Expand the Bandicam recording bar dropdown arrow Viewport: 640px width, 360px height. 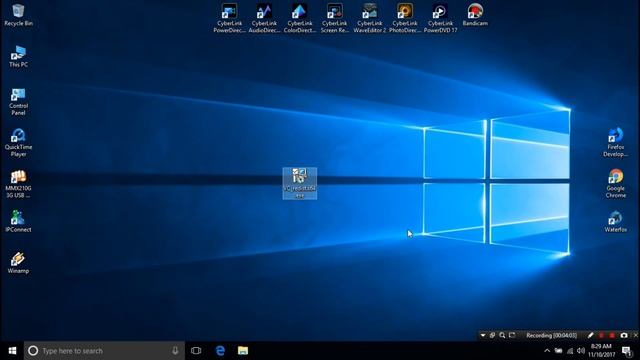483,335
